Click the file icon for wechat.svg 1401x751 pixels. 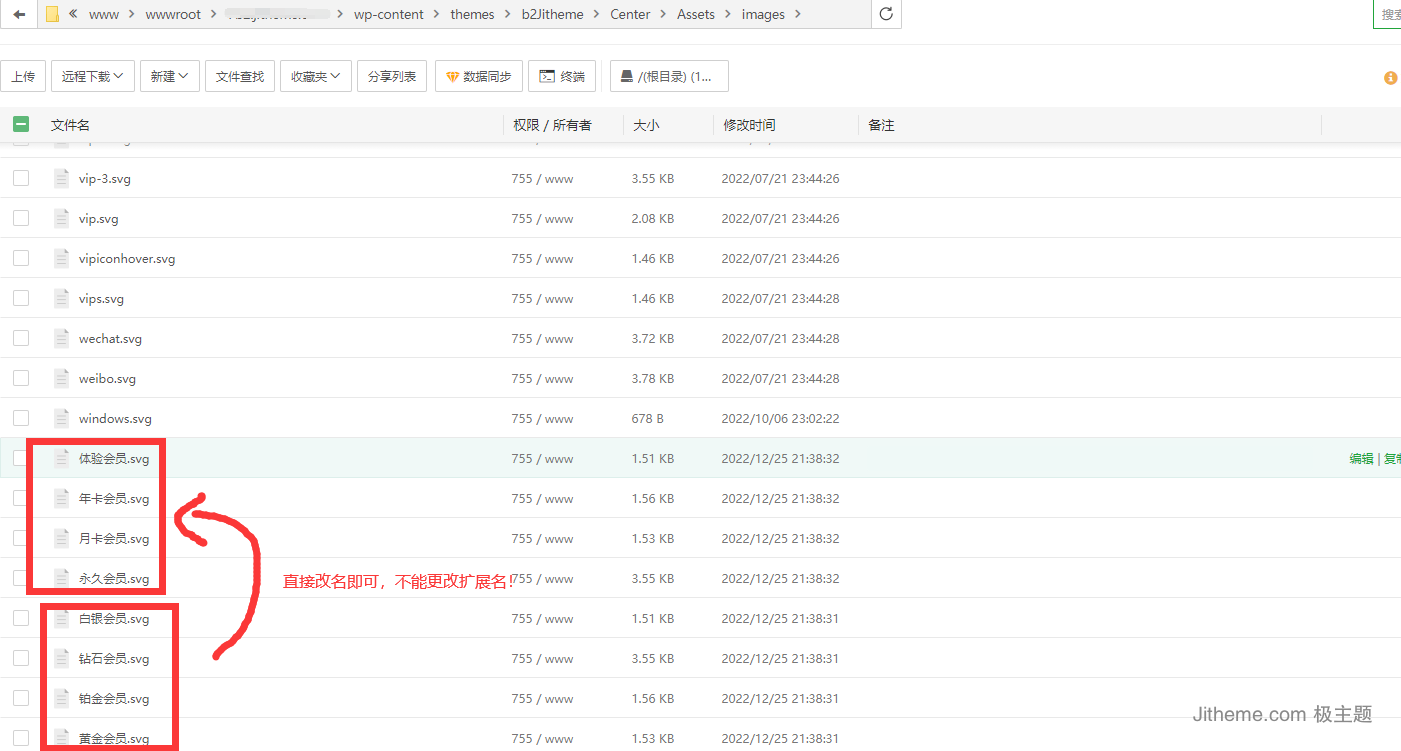click(x=62, y=339)
